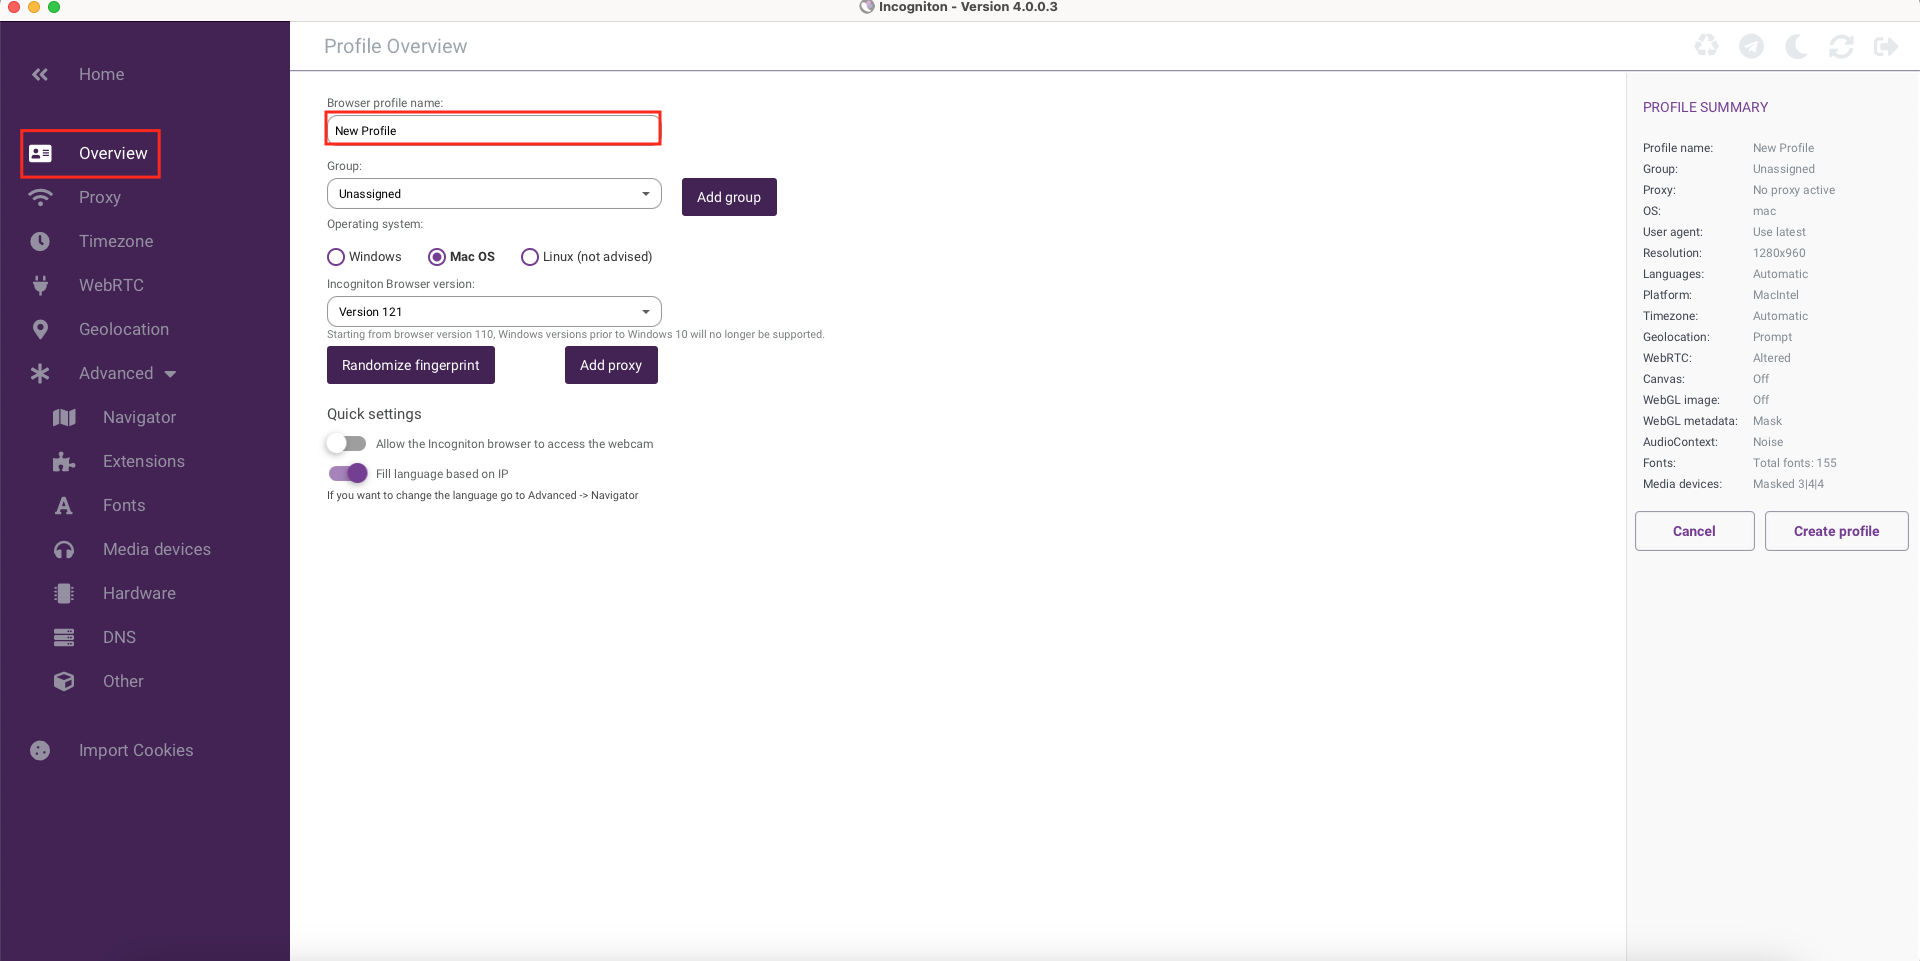1920x961 pixels.
Task: Click the 'MacIntel' platform value
Action: pos(1776,295)
